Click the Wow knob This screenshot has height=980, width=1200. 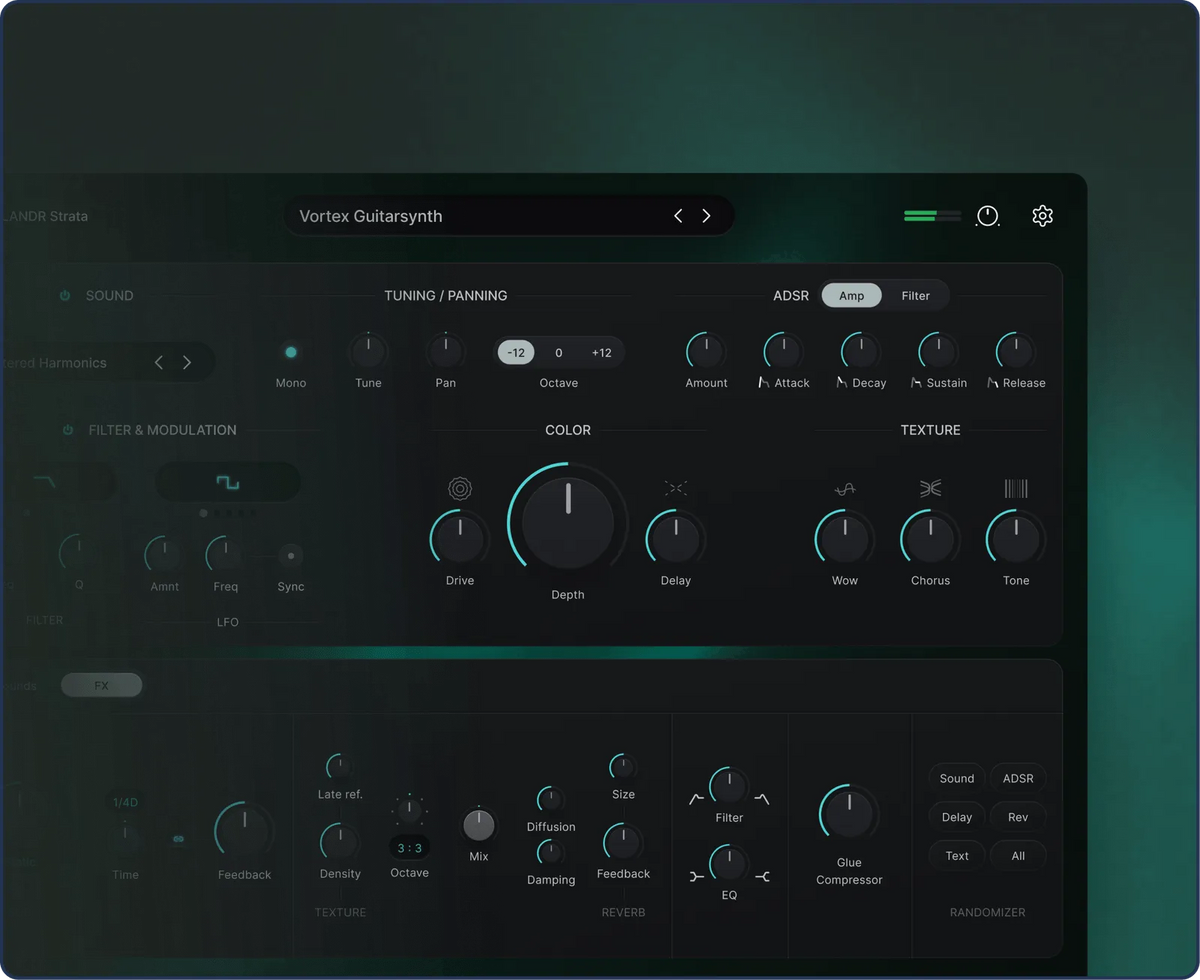845,539
